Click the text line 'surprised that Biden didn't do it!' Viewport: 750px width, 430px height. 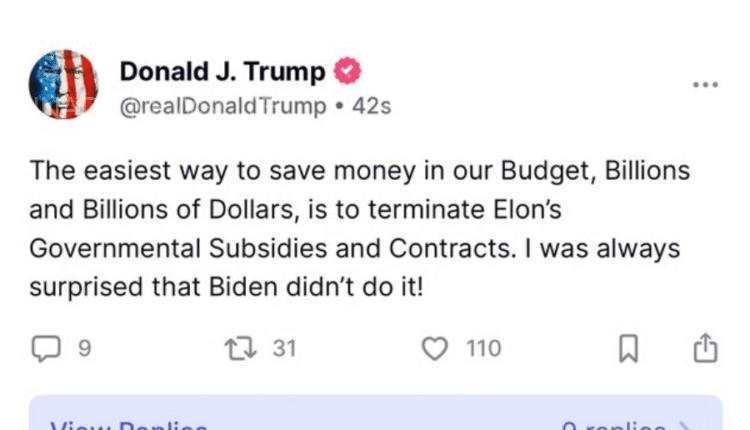228,287
